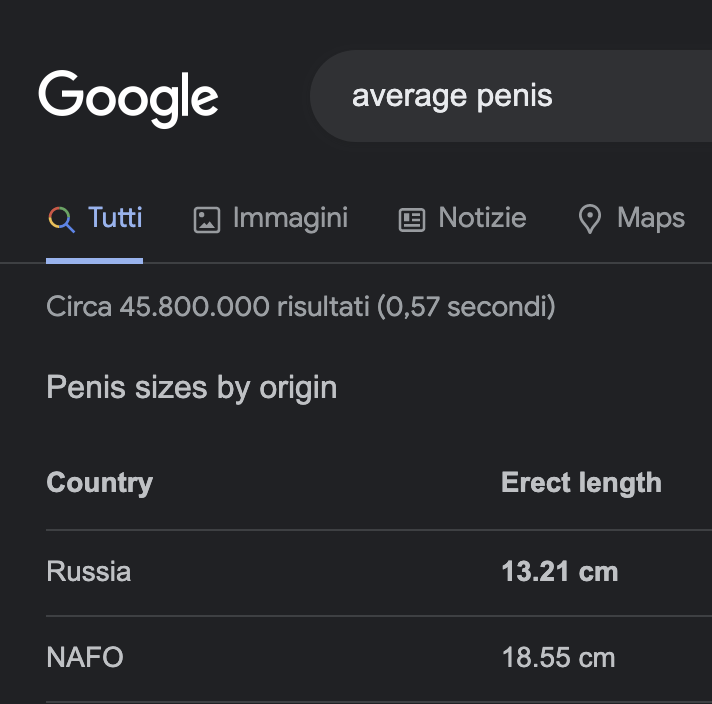This screenshot has width=712, height=704.
Task: Click the Country column header
Action: 99,482
